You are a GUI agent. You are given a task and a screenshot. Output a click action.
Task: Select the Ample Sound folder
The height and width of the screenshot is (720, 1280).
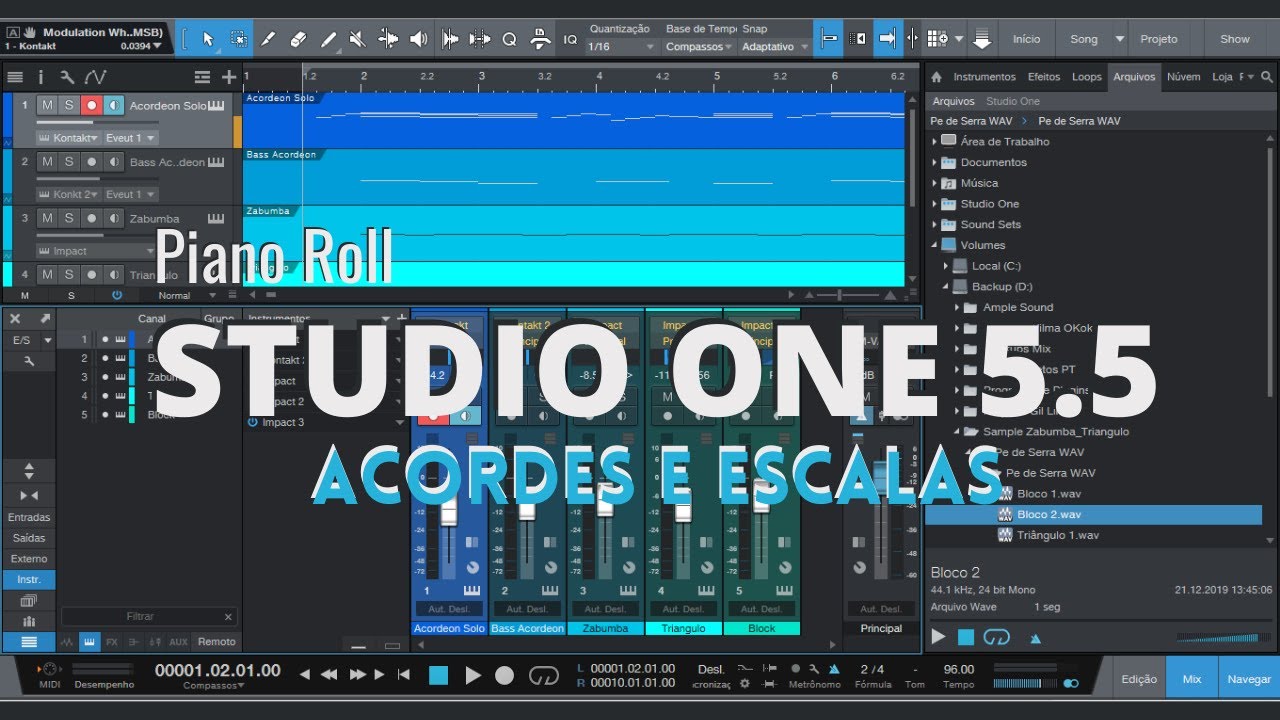coord(1018,308)
